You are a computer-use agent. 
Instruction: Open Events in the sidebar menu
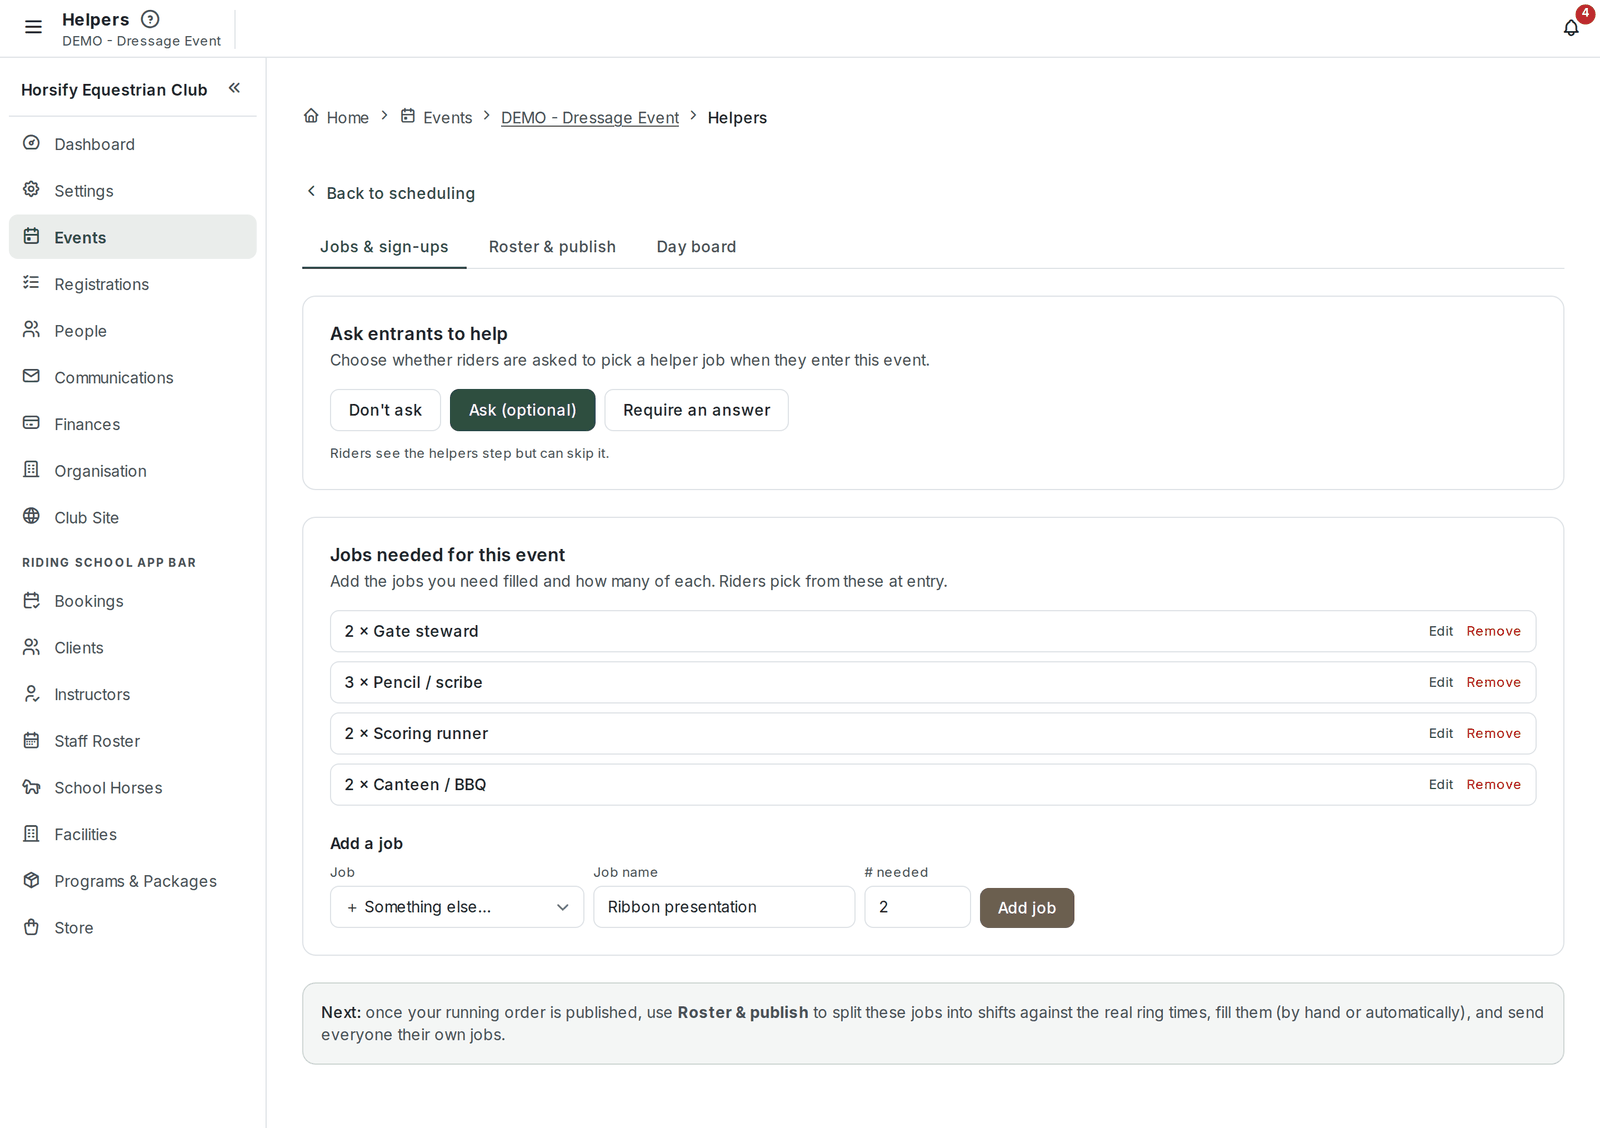pos(133,237)
